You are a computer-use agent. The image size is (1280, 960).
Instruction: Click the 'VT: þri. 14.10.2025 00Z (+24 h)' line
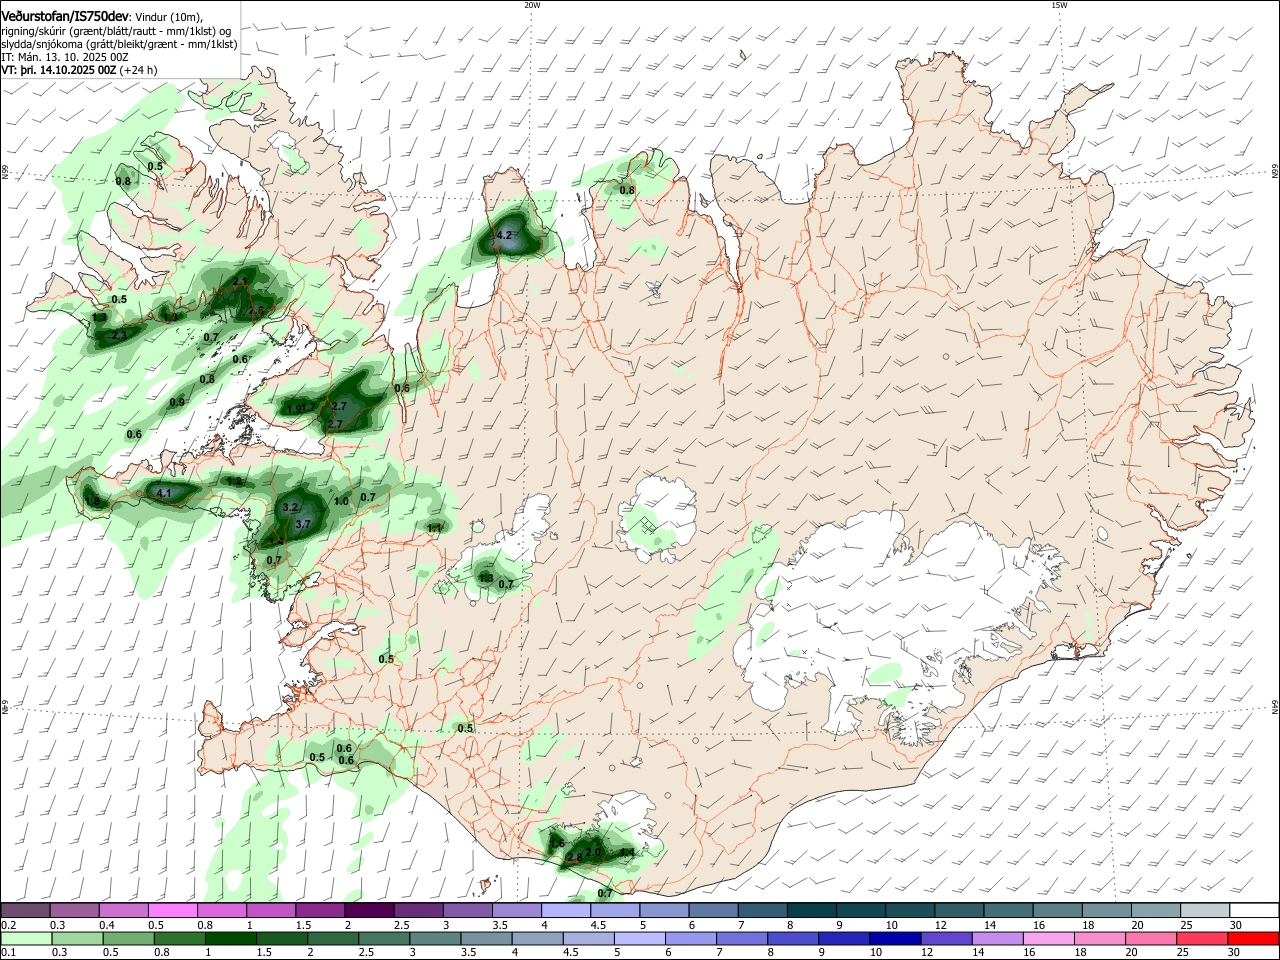[79, 70]
